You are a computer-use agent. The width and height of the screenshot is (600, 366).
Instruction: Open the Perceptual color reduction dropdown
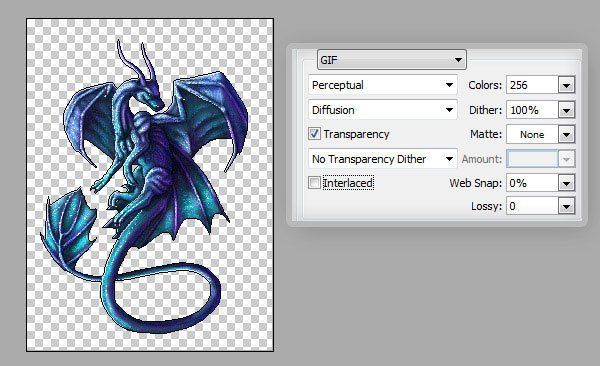tap(383, 85)
